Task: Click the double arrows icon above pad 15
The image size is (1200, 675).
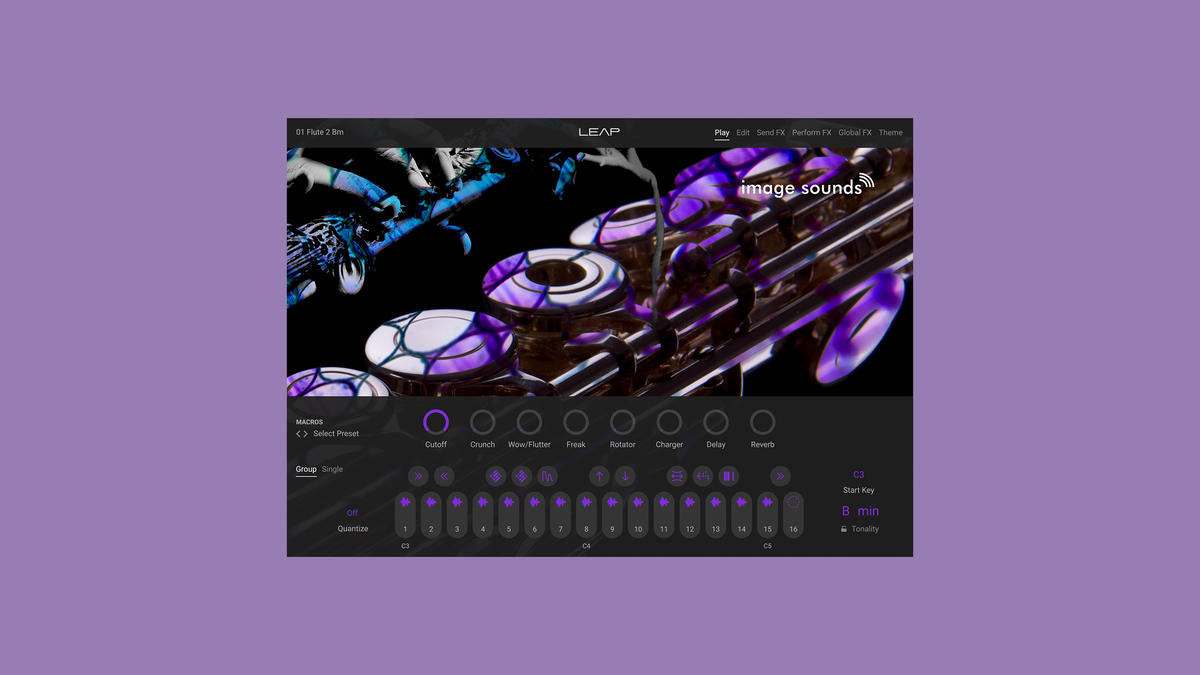Action: pos(781,476)
